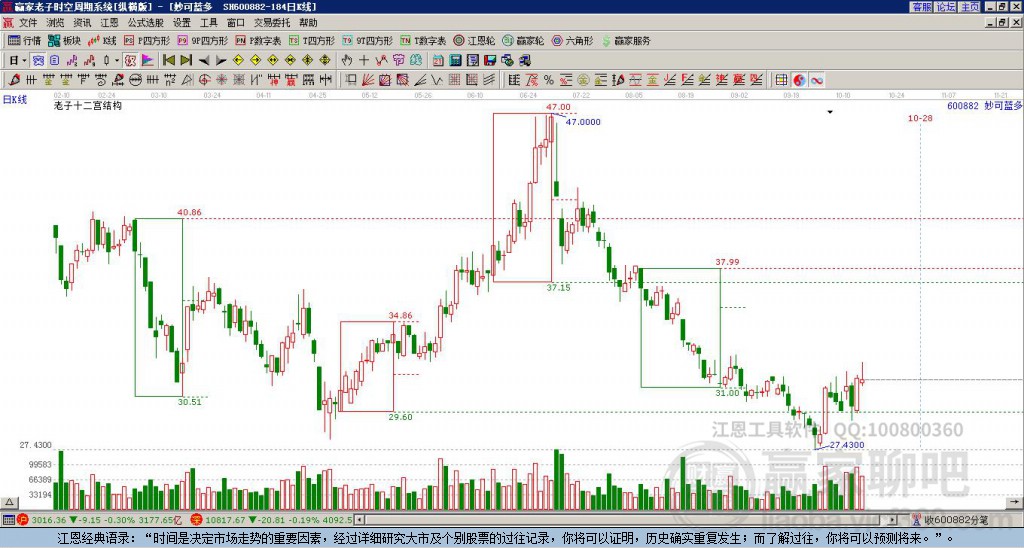Open the calendar icon in toolbar
The image size is (1024, 548).
click(x=438, y=61)
